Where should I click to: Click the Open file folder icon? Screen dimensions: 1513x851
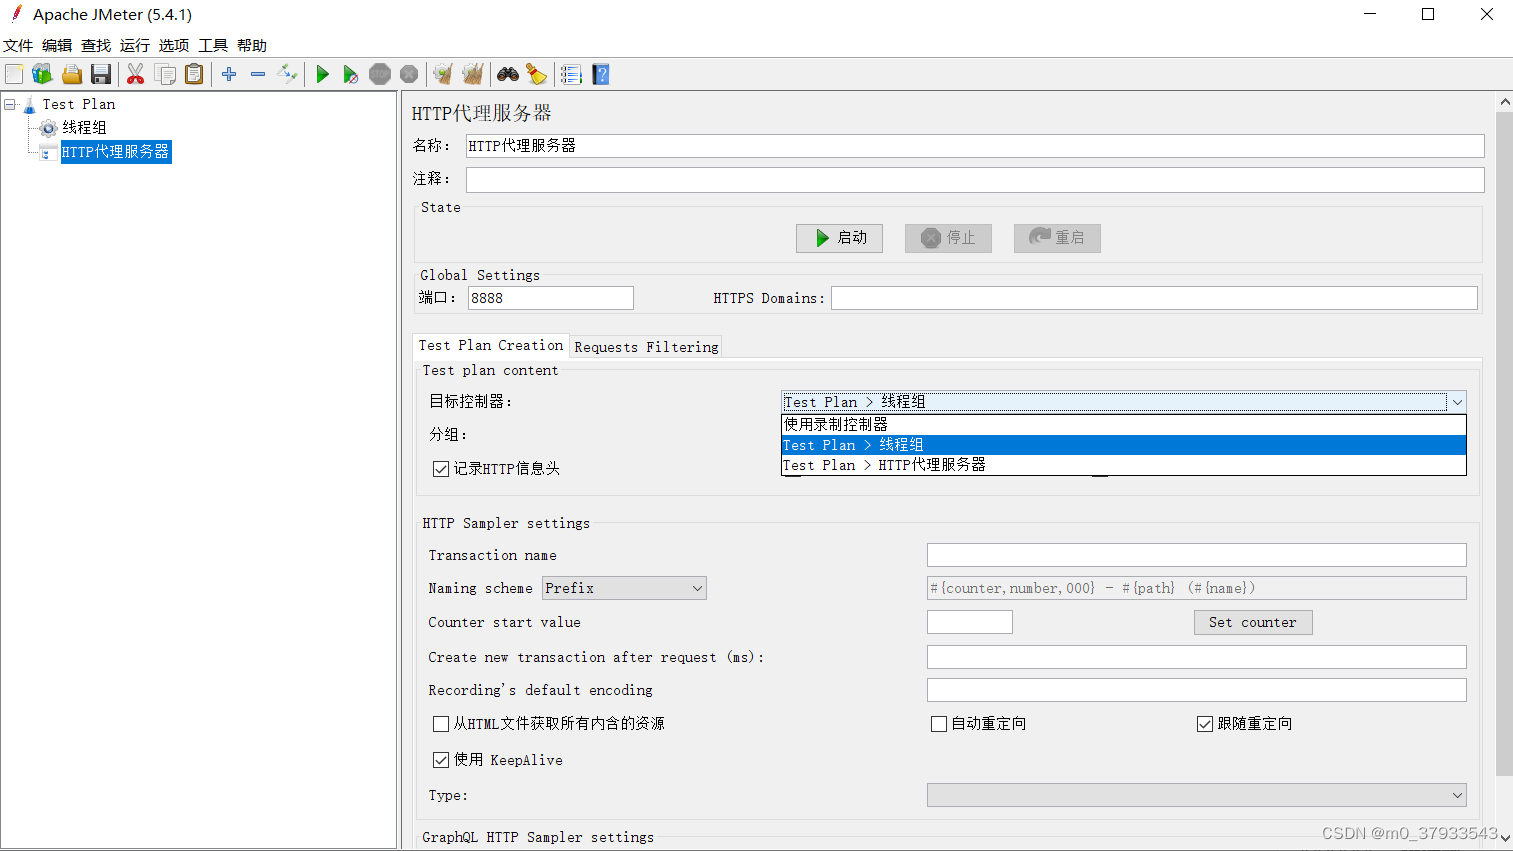tap(71, 74)
